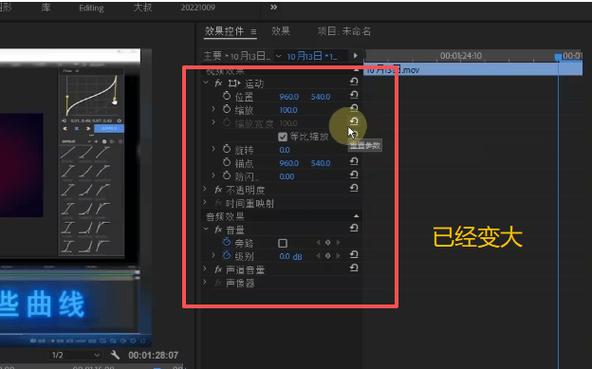Expand the 时间重映射 effect
The width and height of the screenshot is (592, 369).
tap(205, 202)
